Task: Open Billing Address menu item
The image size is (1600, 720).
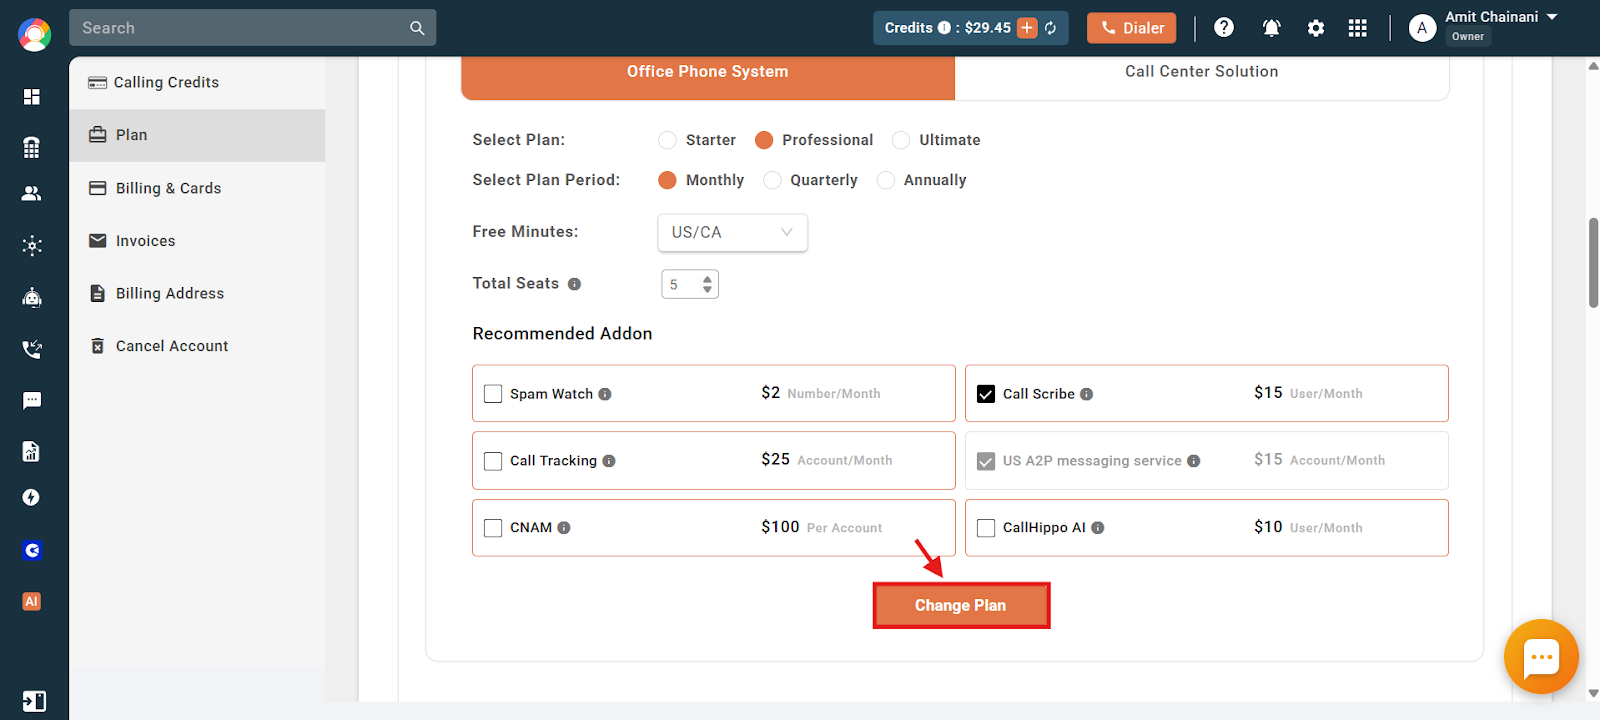Action: (197, 293)
